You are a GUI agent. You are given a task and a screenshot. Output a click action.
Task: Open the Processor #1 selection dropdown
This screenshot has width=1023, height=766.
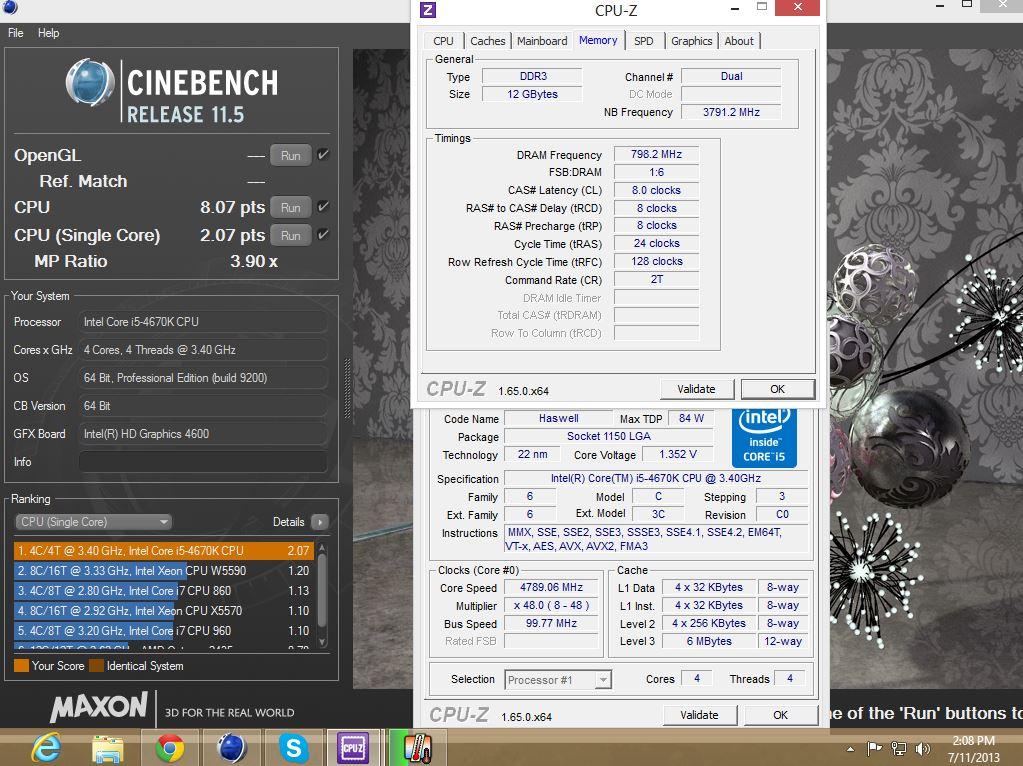[558, 680]
